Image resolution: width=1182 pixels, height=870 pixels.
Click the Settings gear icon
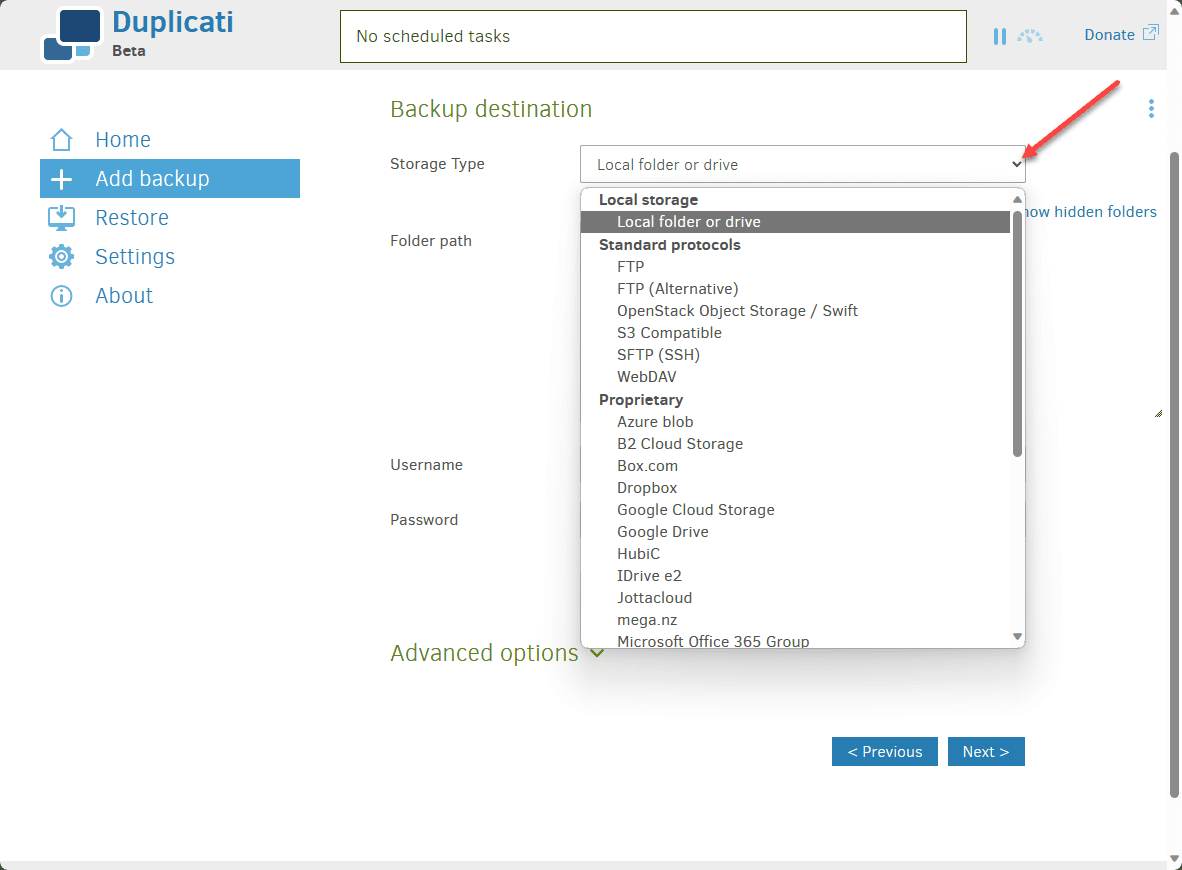(61, 256)
